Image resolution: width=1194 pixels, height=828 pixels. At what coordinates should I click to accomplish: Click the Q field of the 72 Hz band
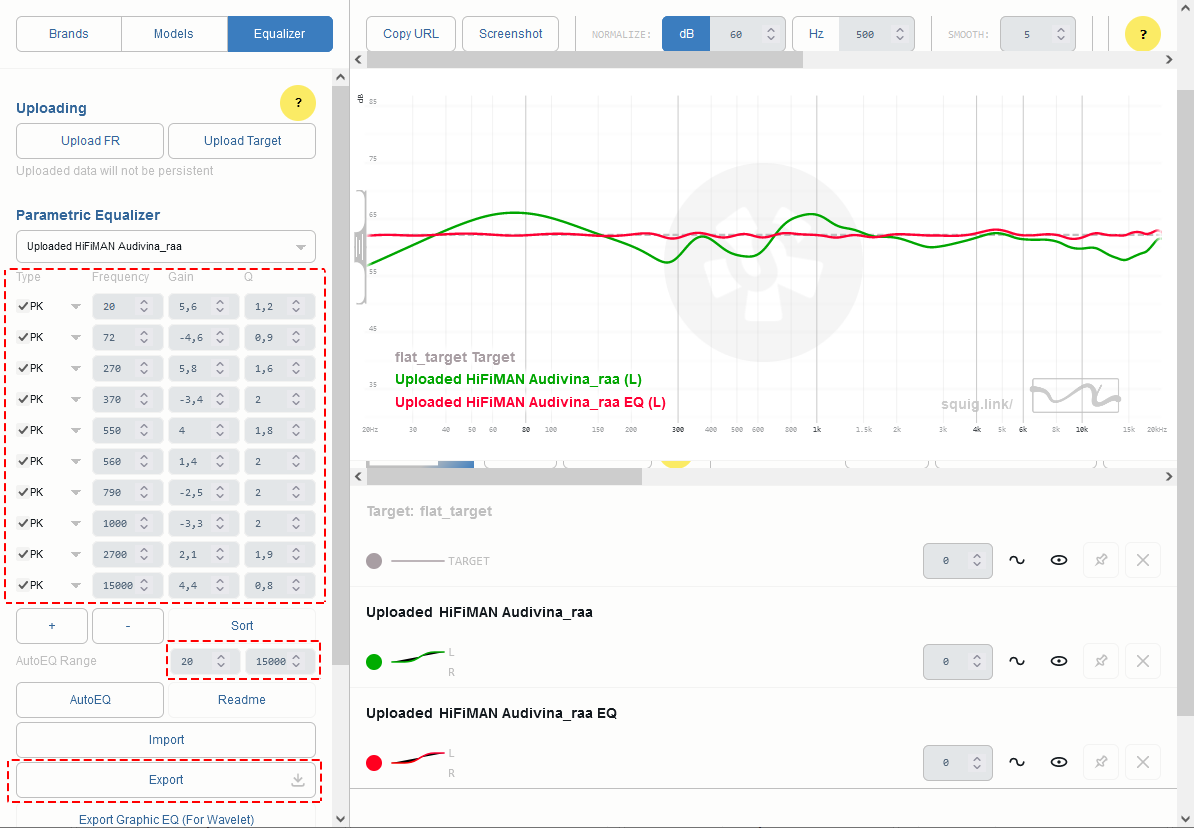[279, 337]
